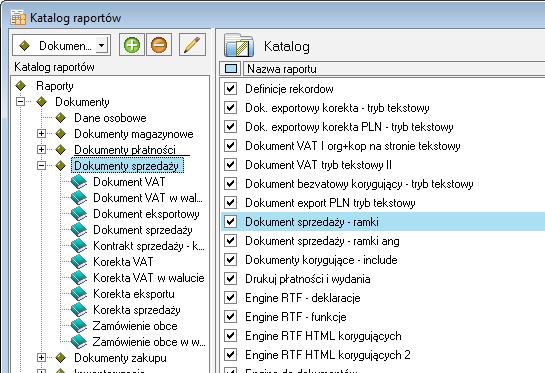Select Dane osobowe tree item

coord(110,117)
